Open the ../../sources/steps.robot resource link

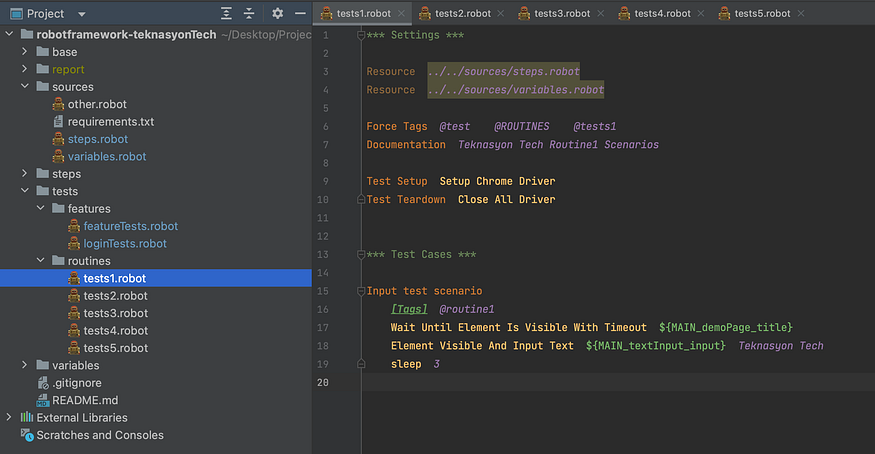503,71
